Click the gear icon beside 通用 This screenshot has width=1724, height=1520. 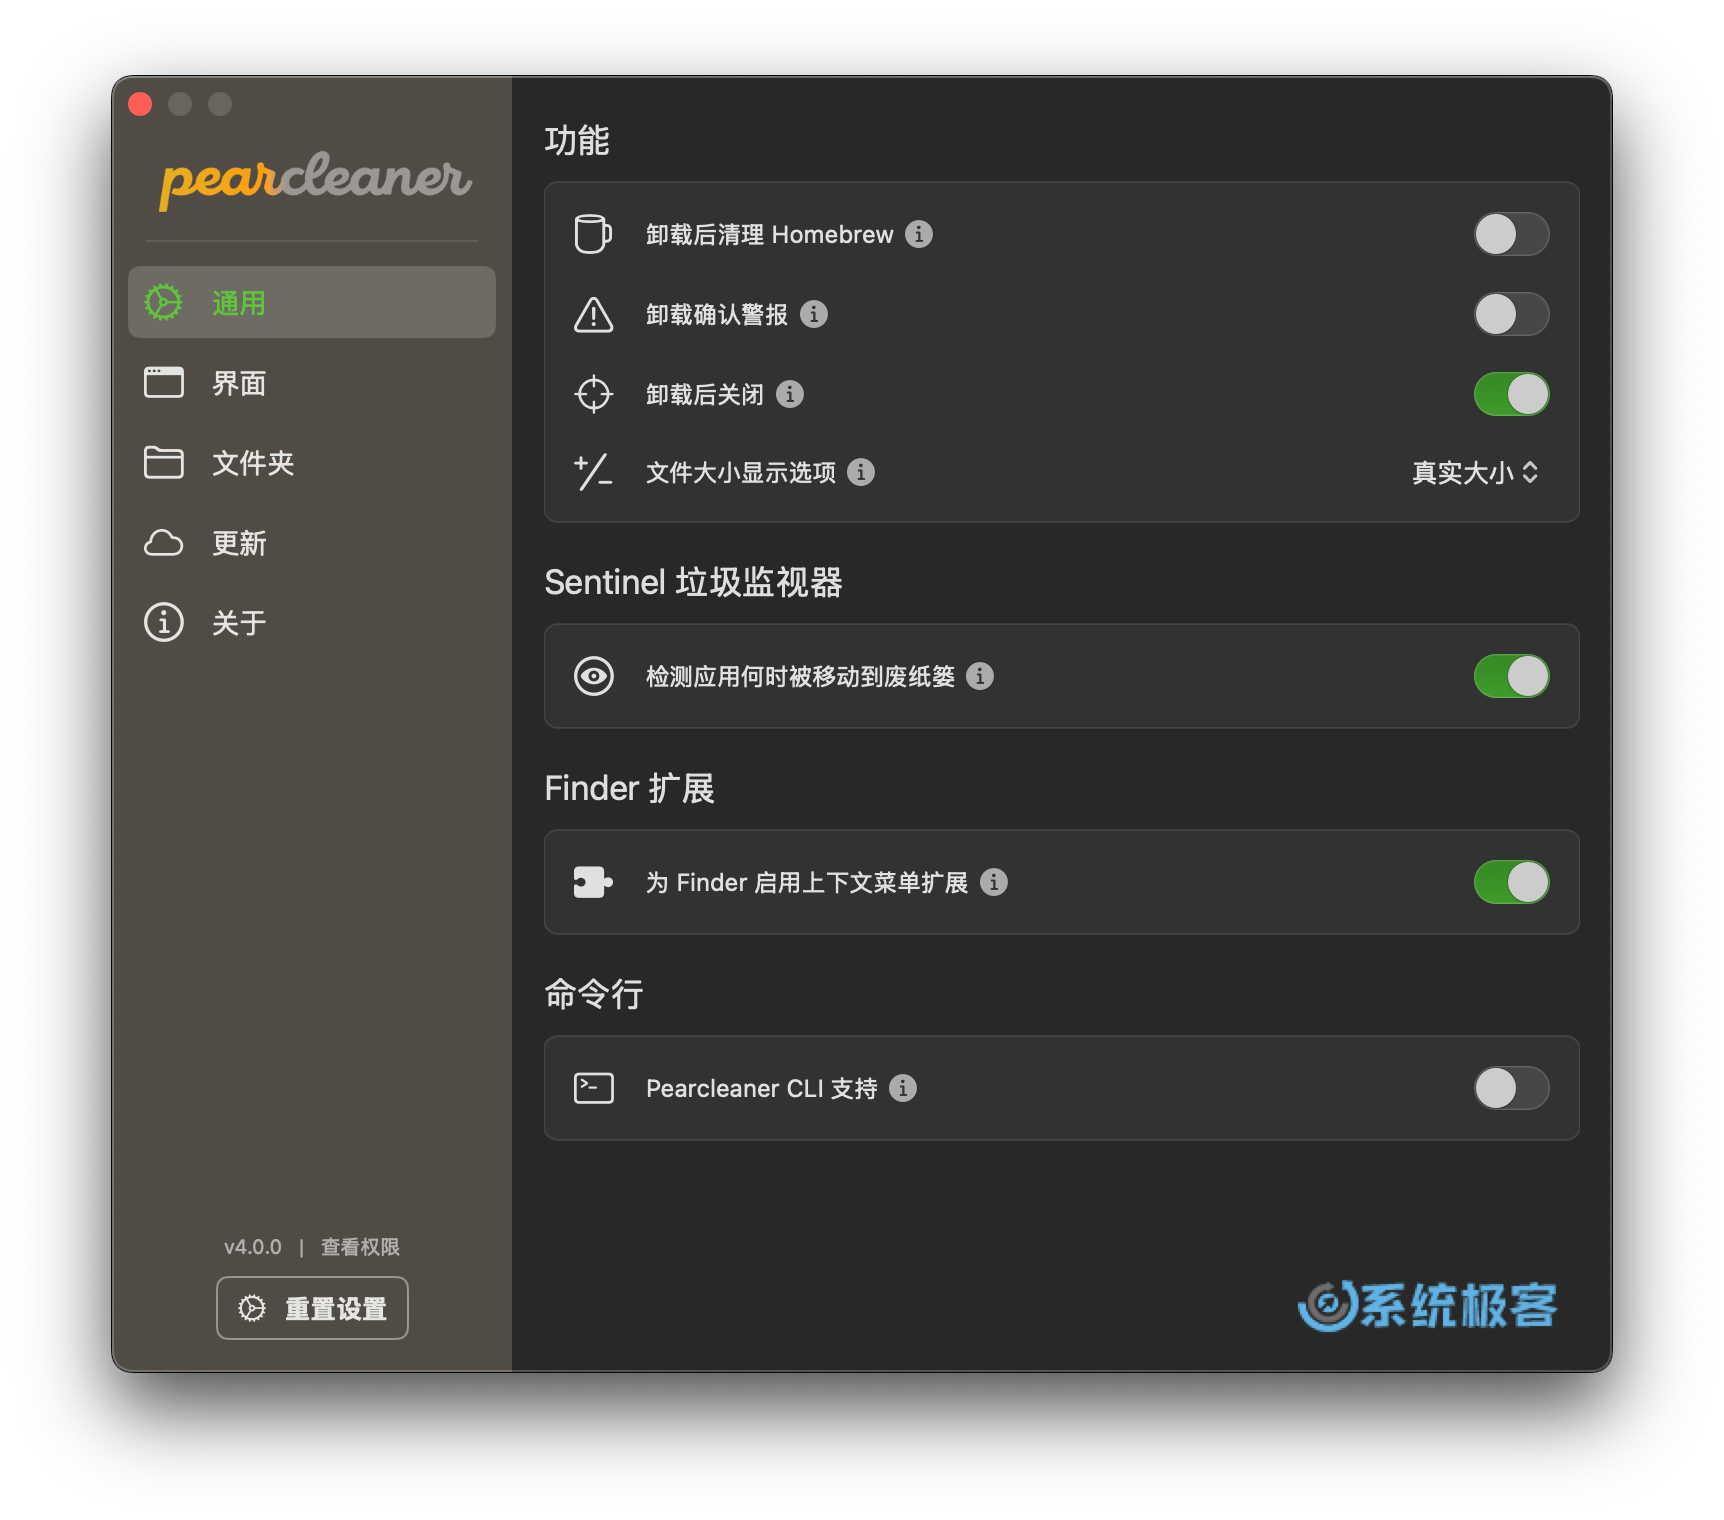pyautogui.click(x=164, y=302)
